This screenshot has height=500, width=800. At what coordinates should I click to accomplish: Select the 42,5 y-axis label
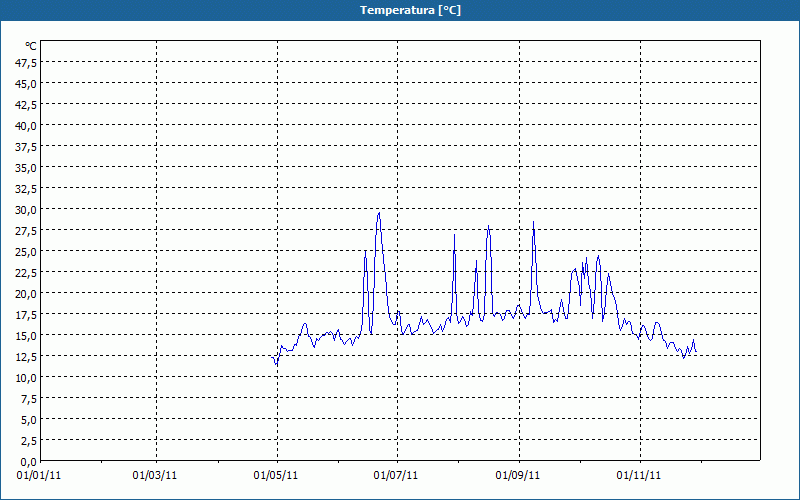(x=26, y=105)
